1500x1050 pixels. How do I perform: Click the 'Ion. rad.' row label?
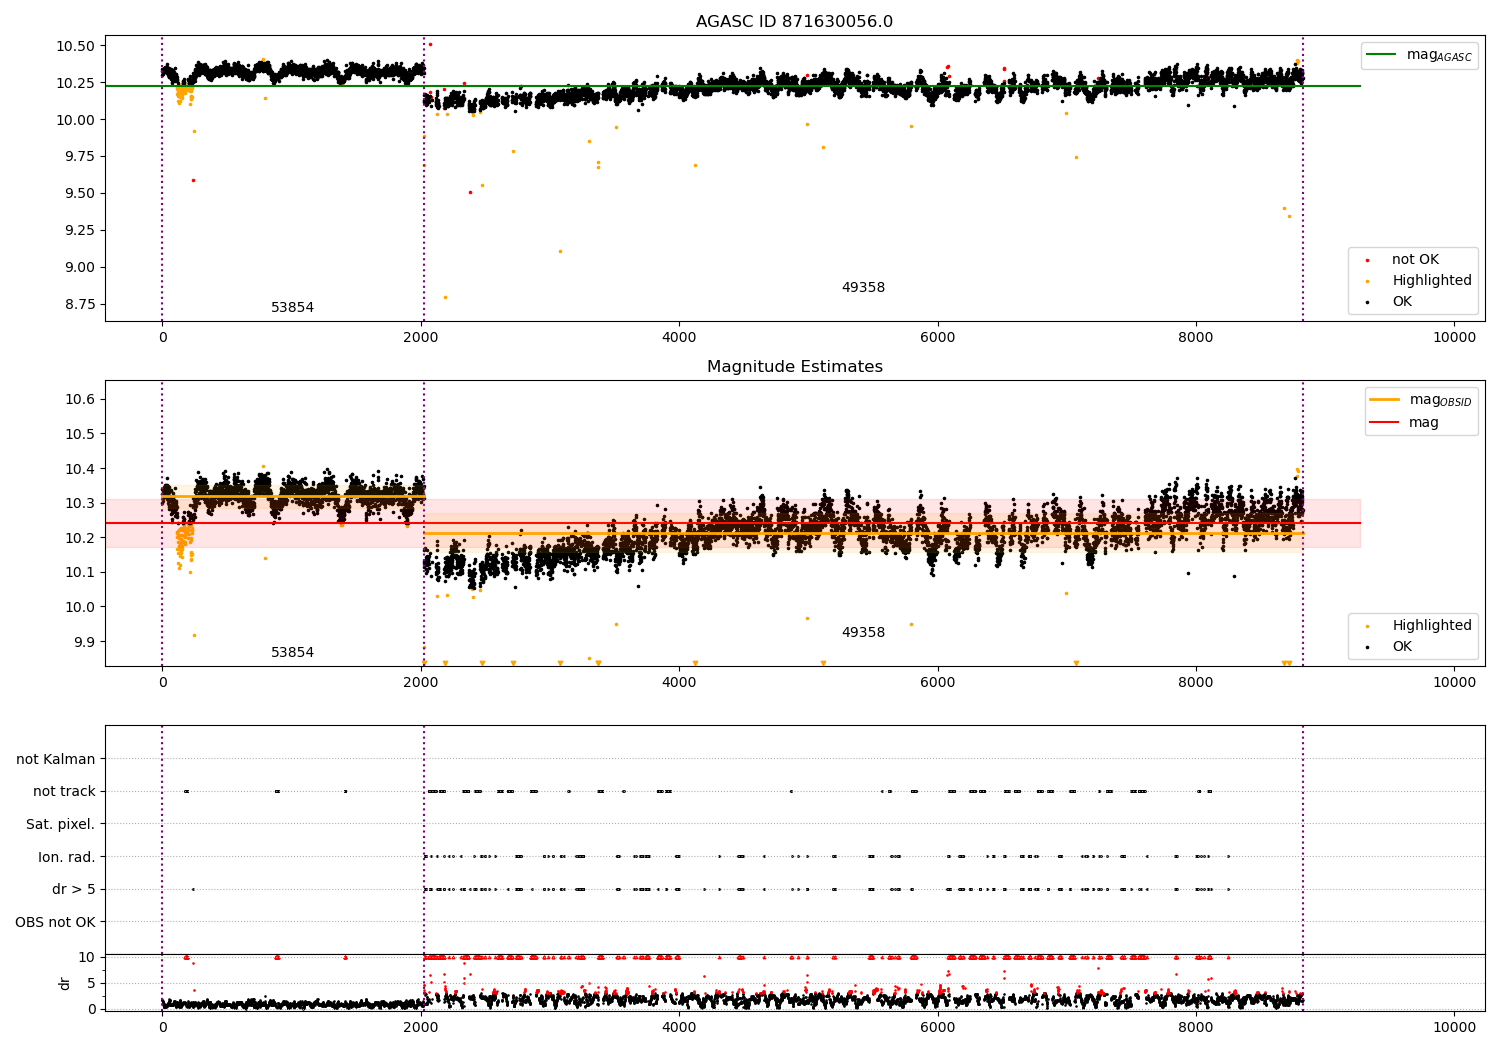coord(67,858)
